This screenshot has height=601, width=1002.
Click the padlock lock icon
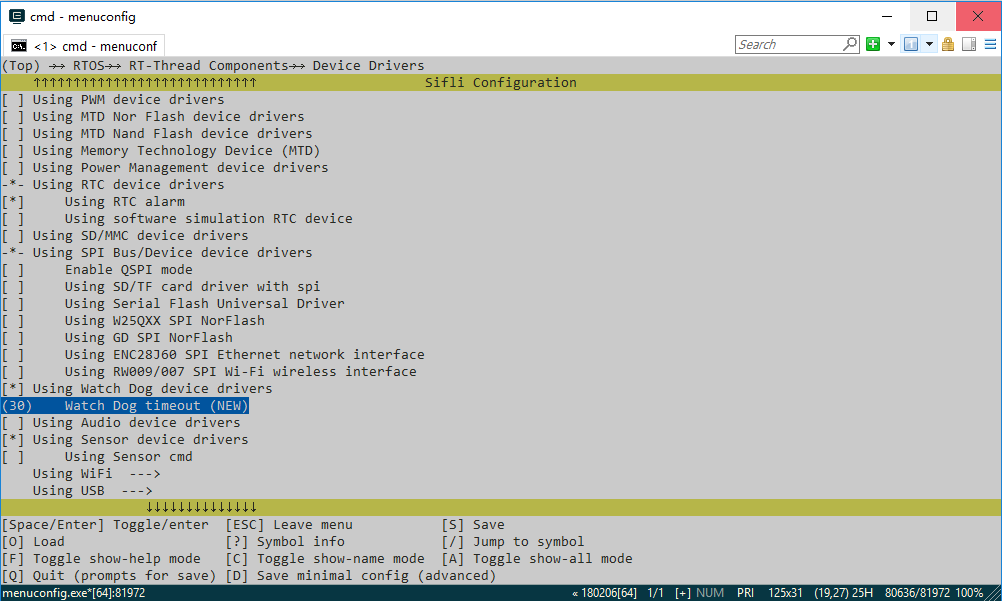click(x=948, y=44)
